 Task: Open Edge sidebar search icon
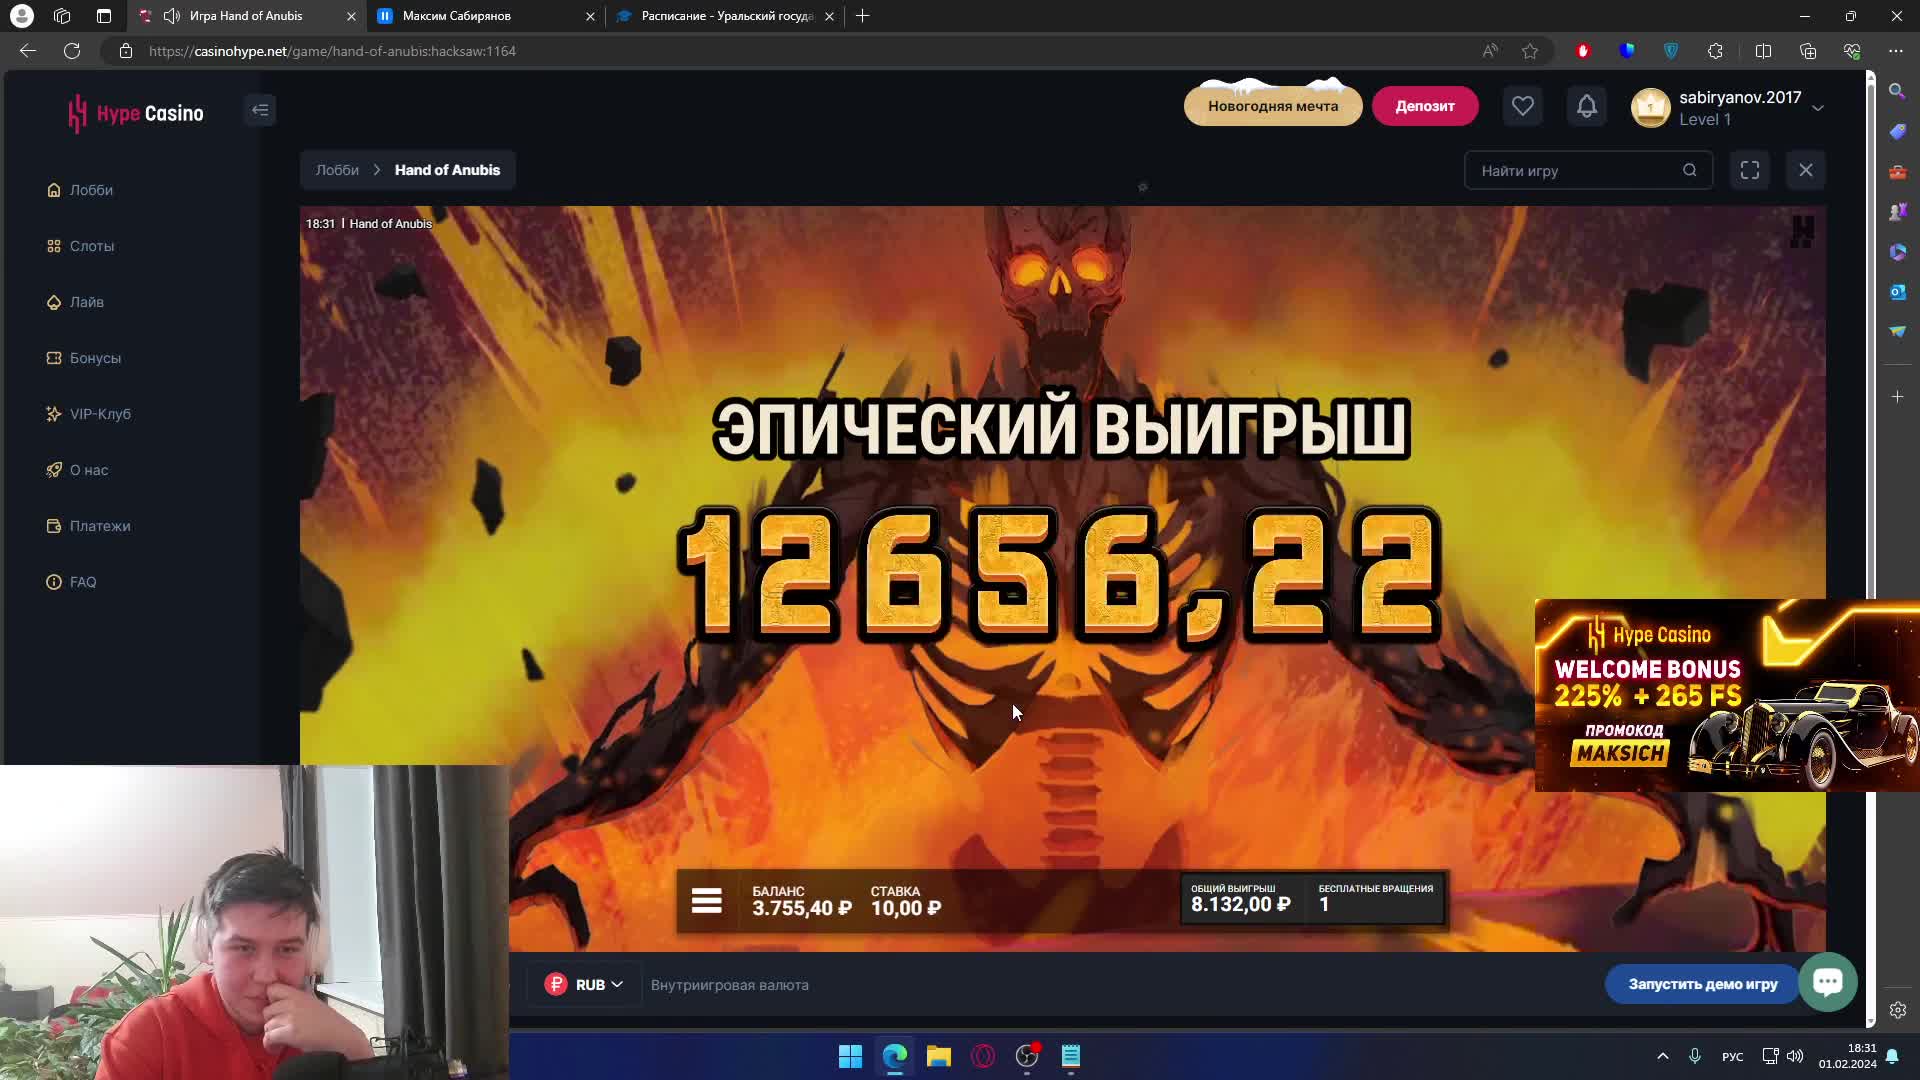(1897, 91)
